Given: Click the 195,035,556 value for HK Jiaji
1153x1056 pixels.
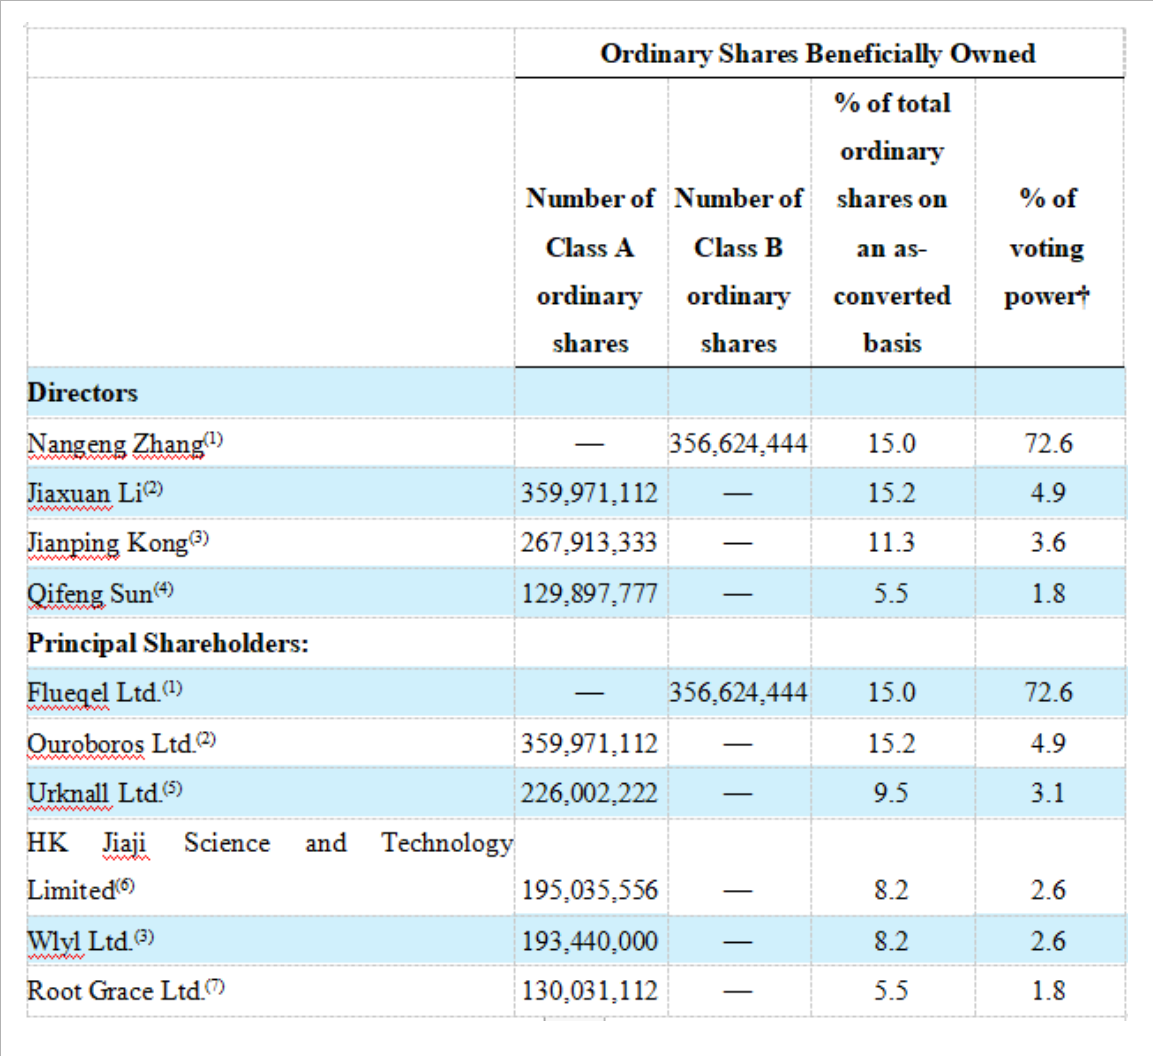Looking at the screenshot, I should coord(590,890).
